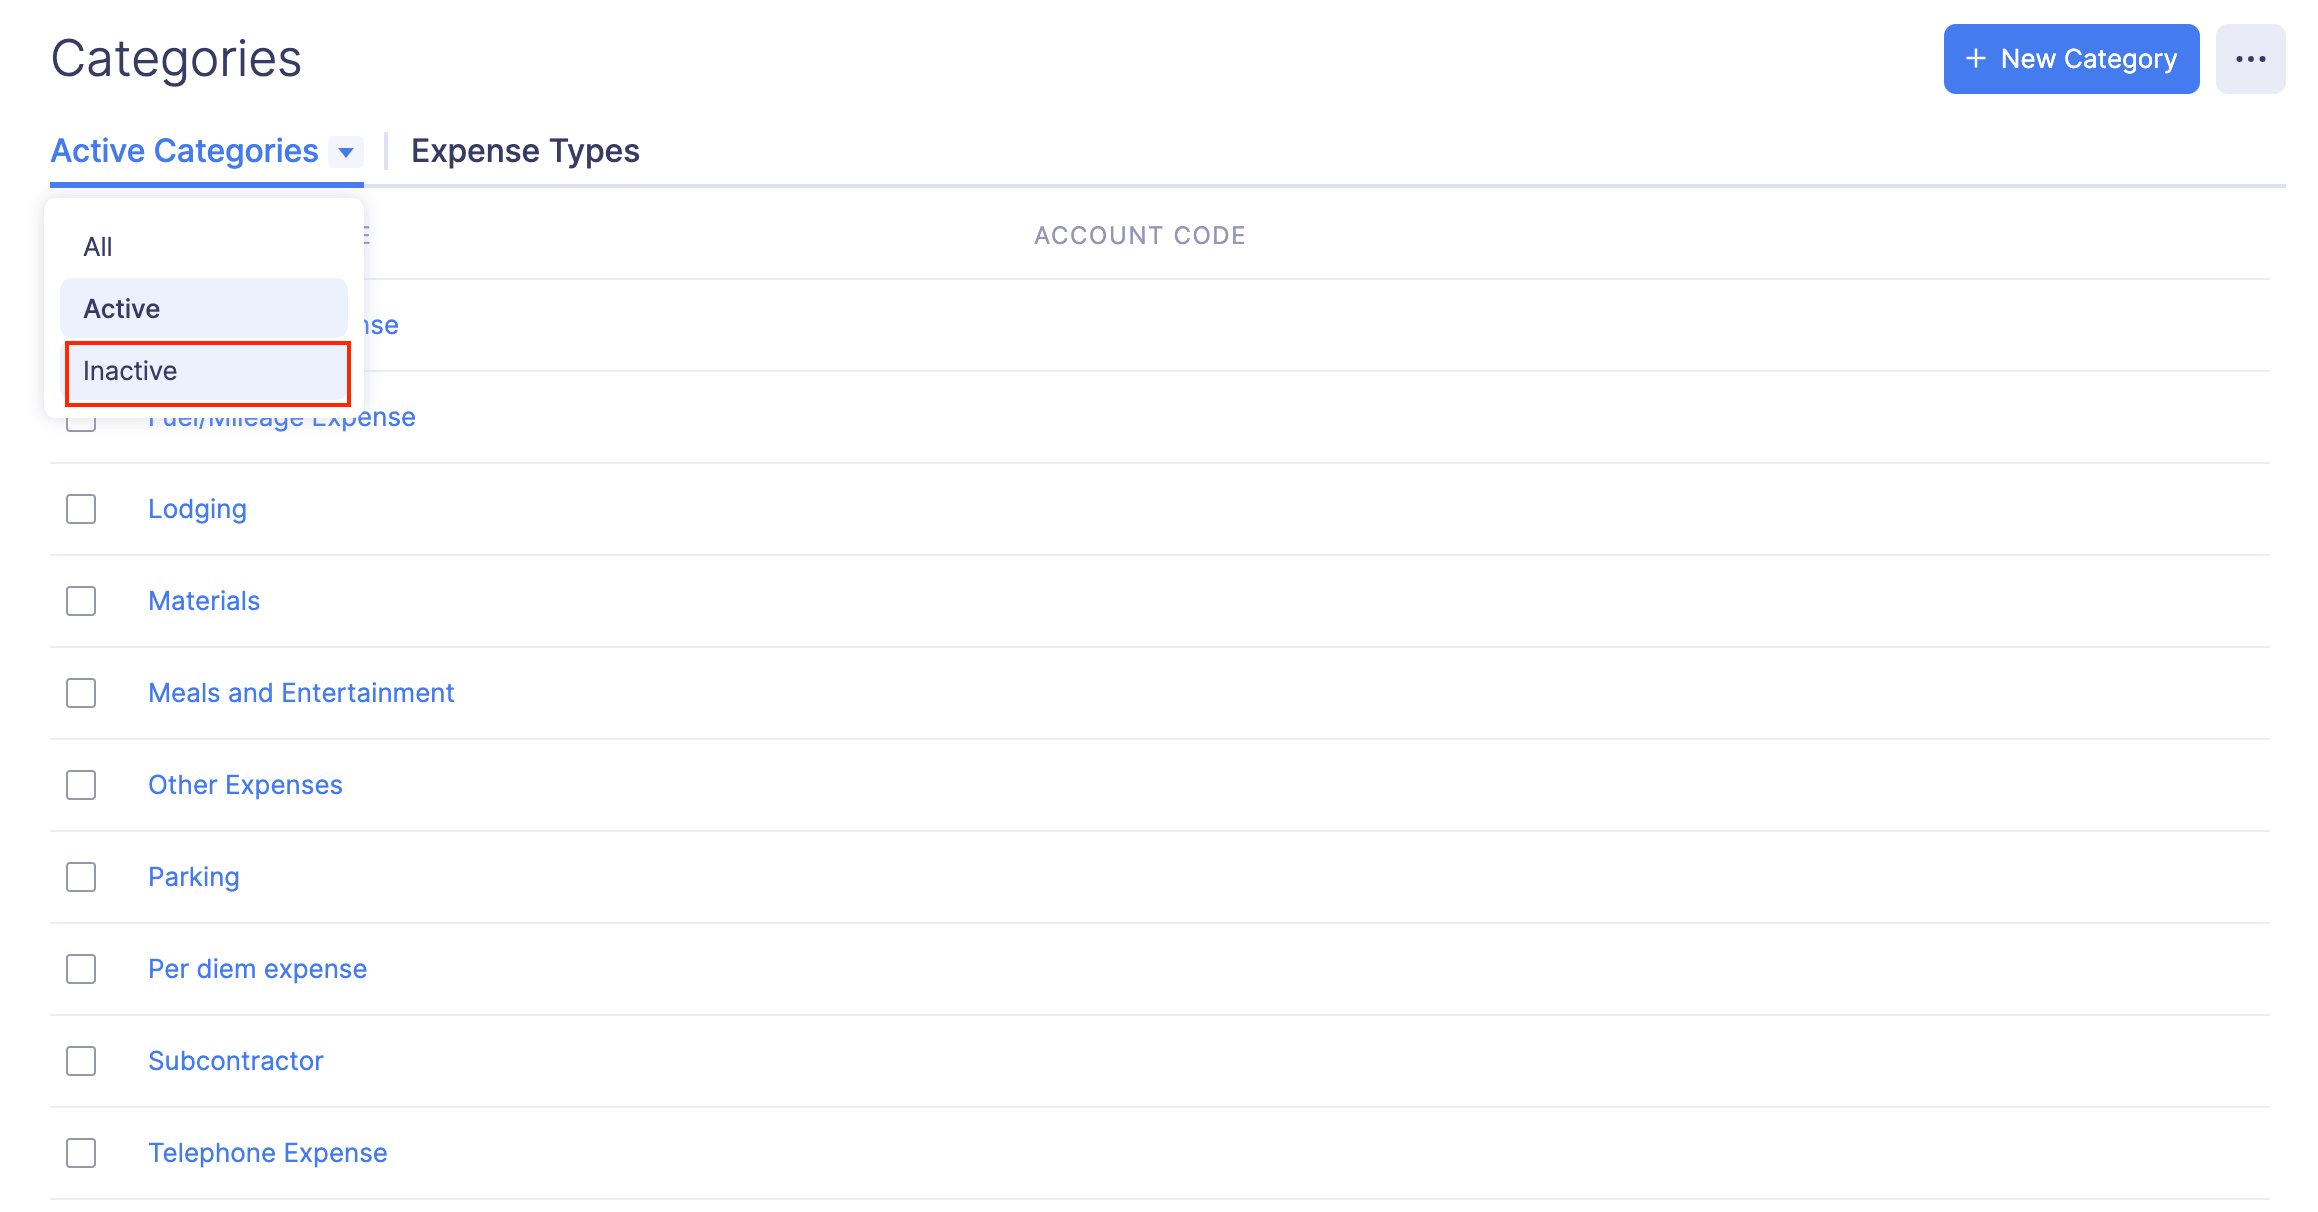Select the Telephone Expense checkbox
Image resolution: width=2318 pixels, height=1212 pixels.
(81, 1153)
